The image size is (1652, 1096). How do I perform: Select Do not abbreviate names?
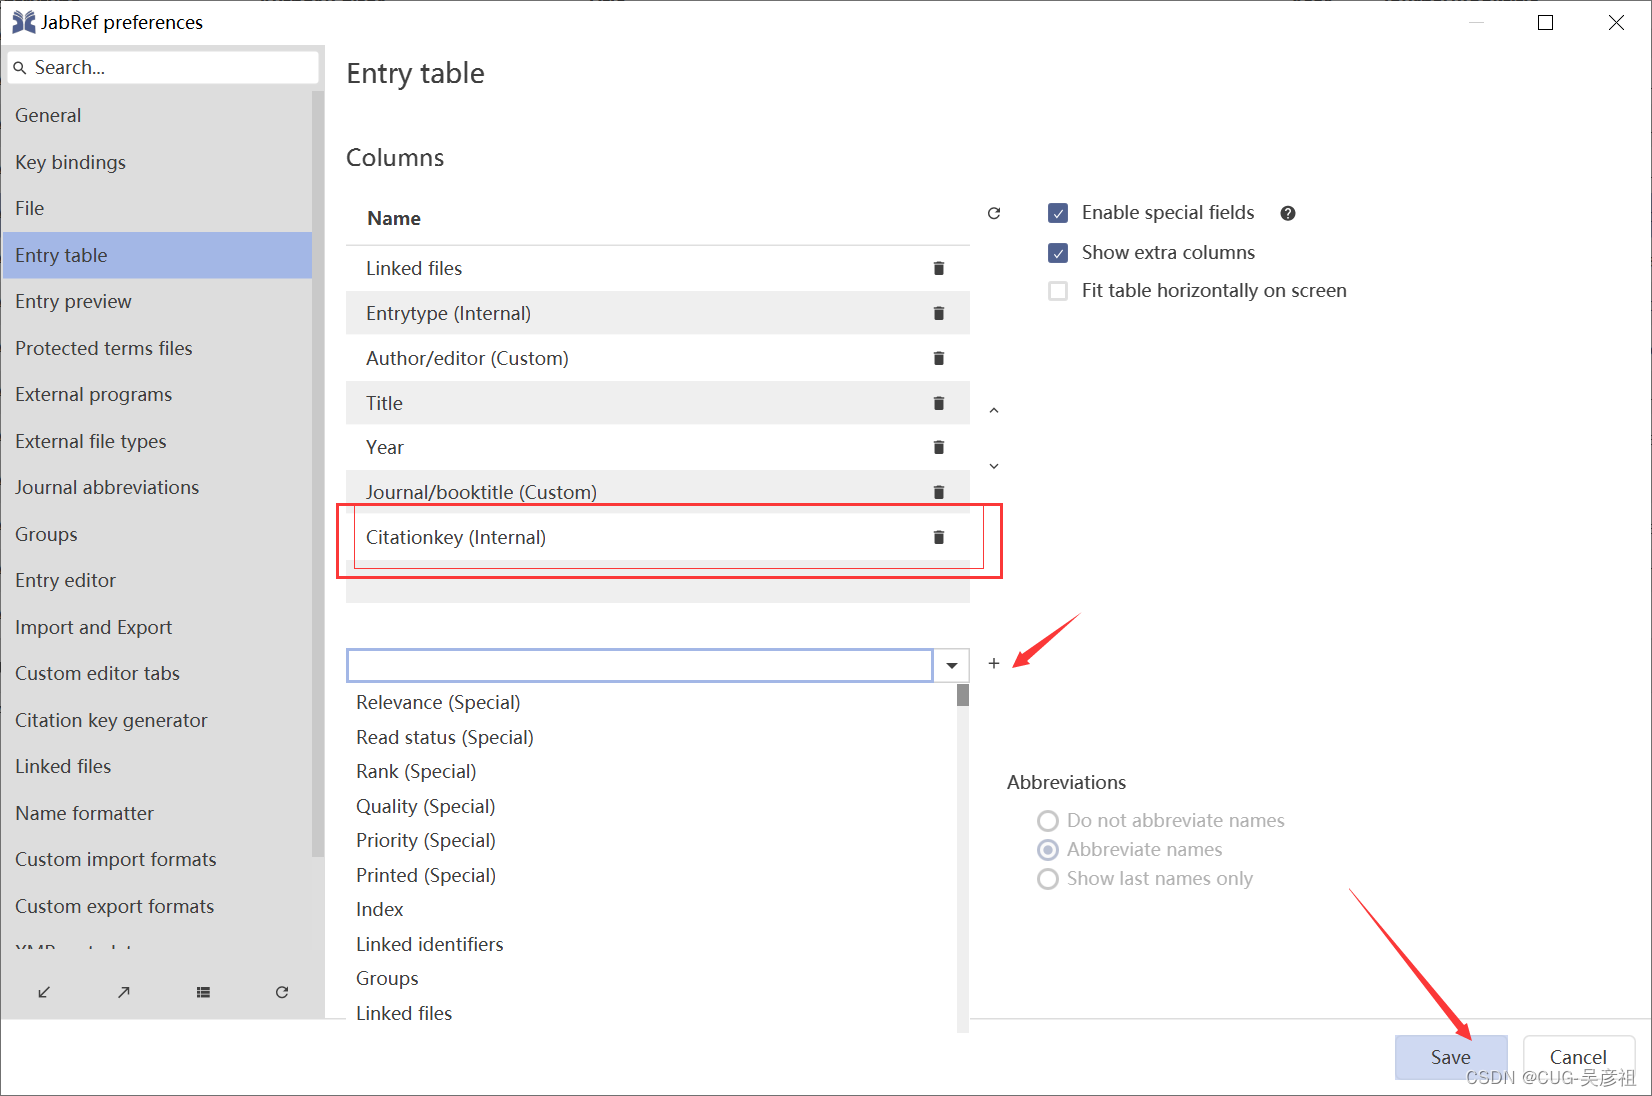(1048, 821)
